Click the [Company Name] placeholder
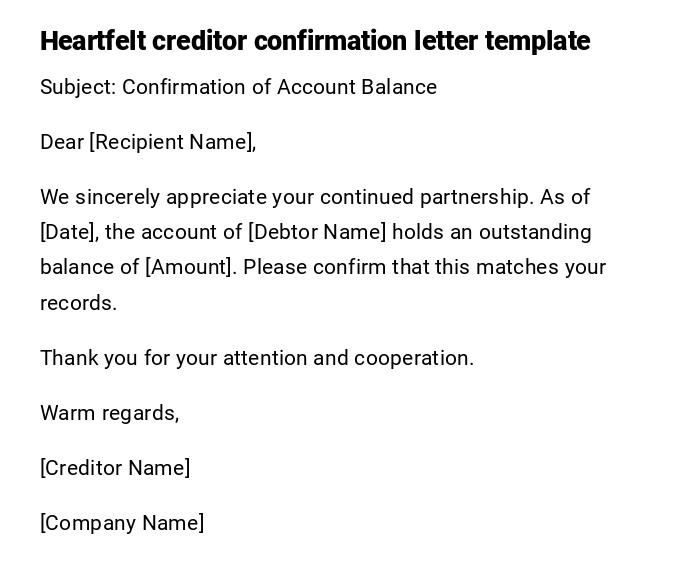The image size is (700, 586). (122, 523)
